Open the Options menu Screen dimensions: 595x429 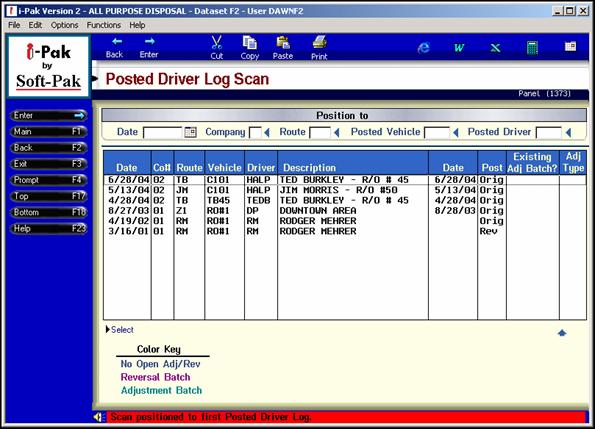(x=65, y=25)
